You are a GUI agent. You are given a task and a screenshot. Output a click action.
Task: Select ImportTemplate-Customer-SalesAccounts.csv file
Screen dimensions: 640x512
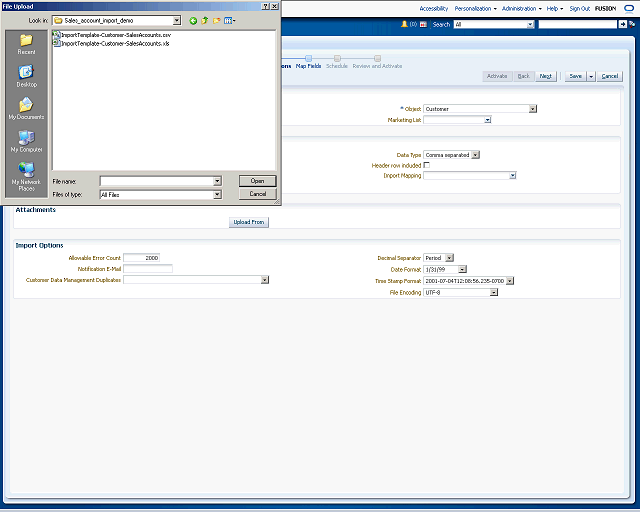pyautogui.click(x=112, y=35)
